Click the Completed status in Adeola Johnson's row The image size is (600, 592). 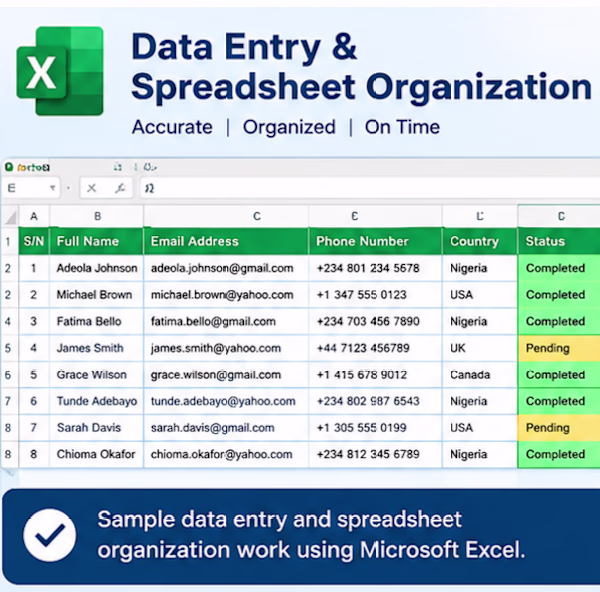pyautogui.click(x=559, y=268)
